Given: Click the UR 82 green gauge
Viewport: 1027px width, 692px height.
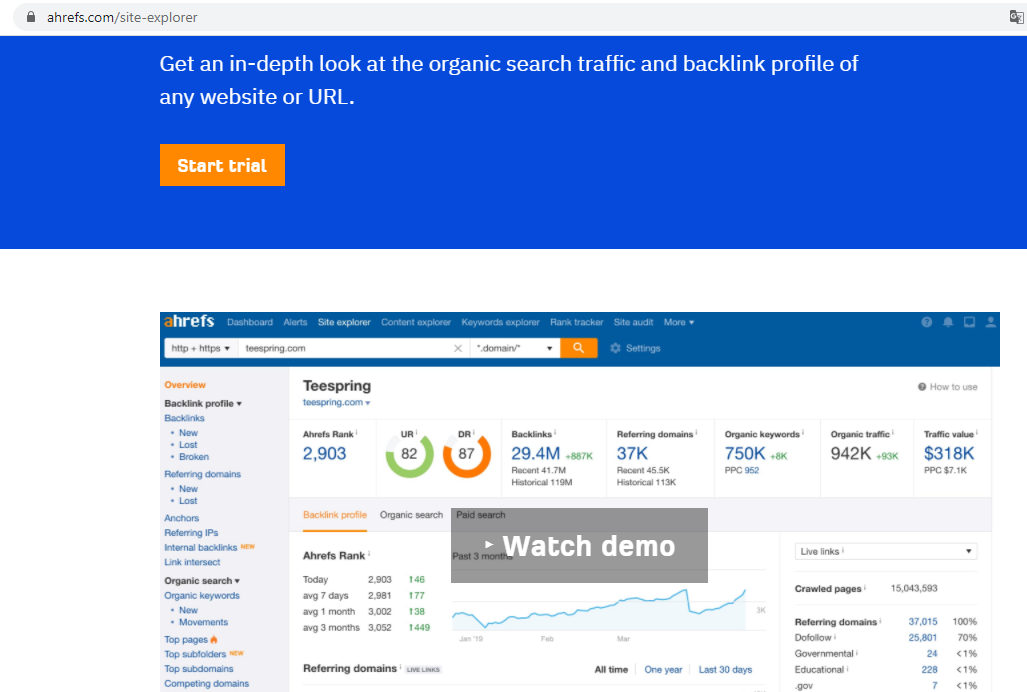Looking at the screenshot, I should (409, 454).
